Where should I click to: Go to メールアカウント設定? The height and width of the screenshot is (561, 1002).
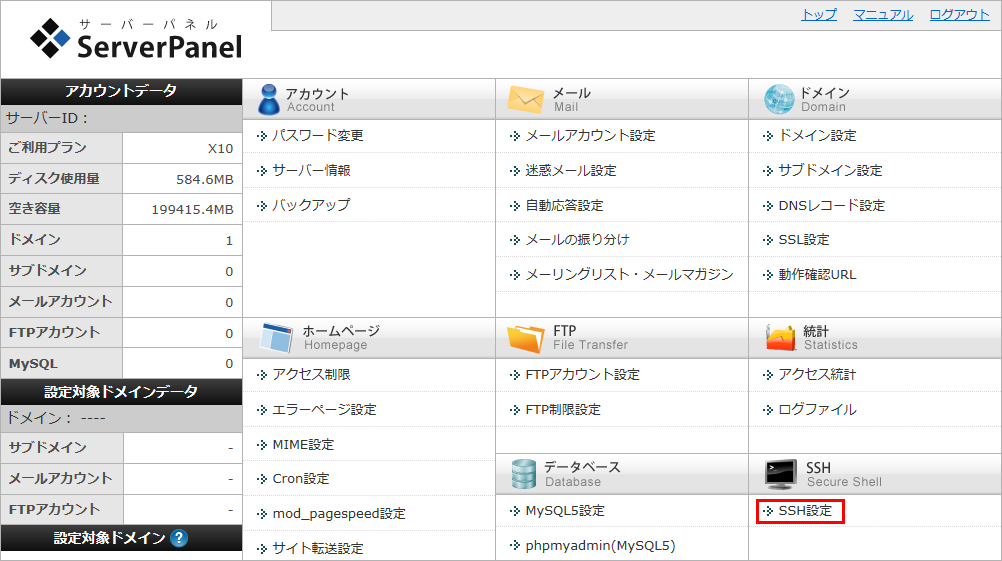coord(590,135)
